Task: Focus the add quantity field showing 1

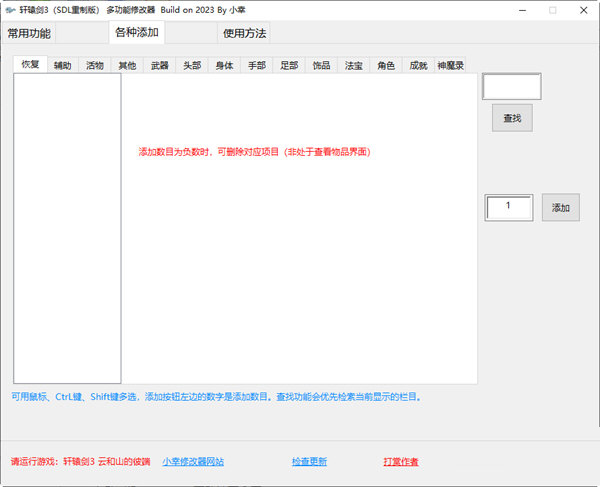Action: pyautogui.click(x=509, y=207)
